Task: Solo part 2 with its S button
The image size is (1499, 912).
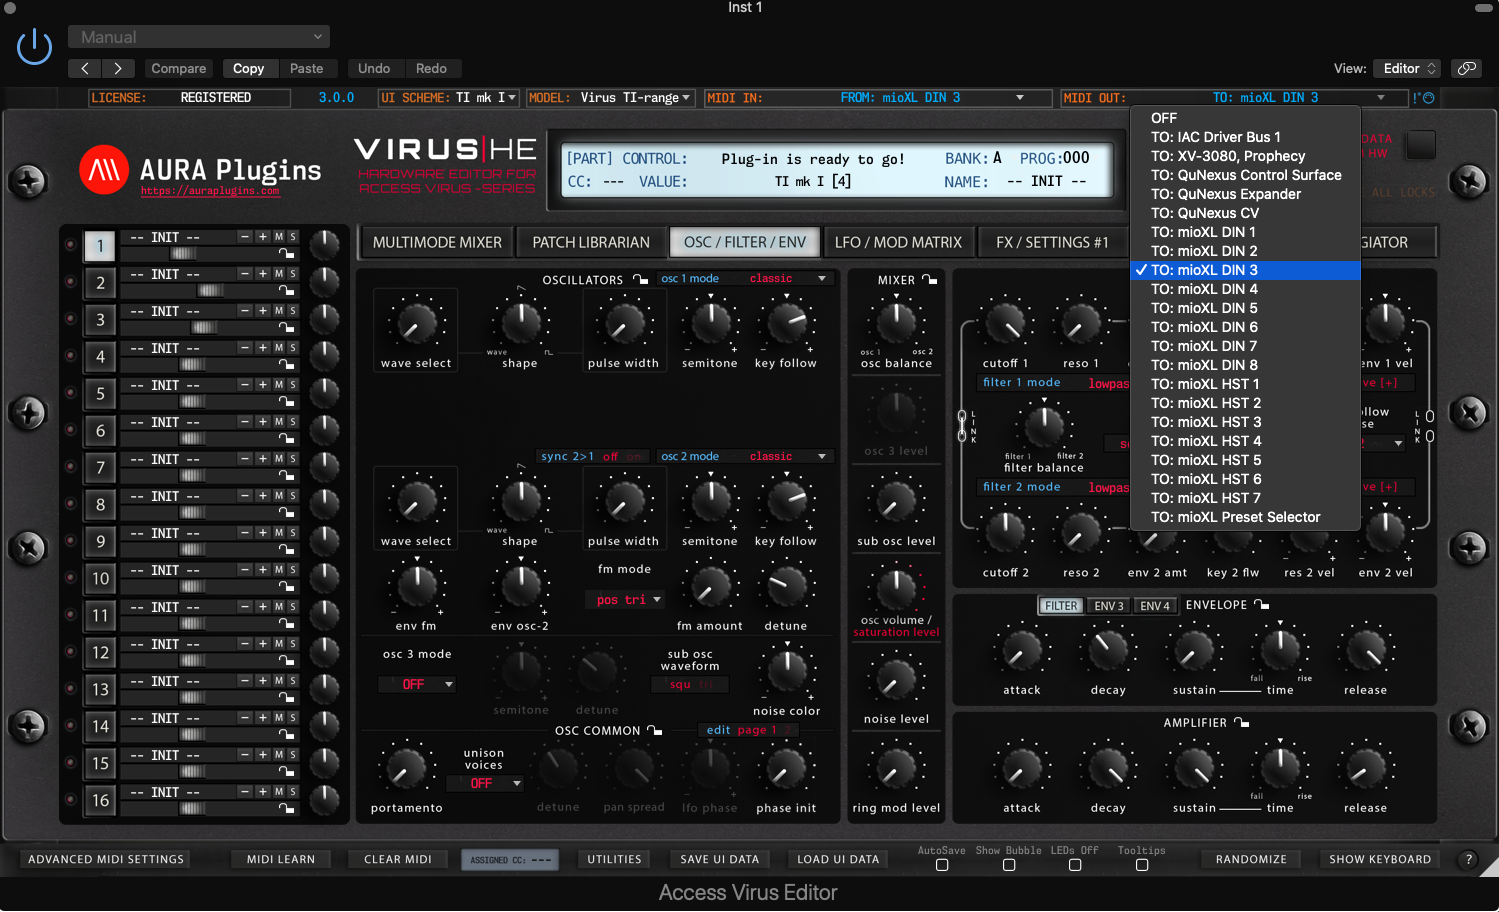Action: pos(293,274)
